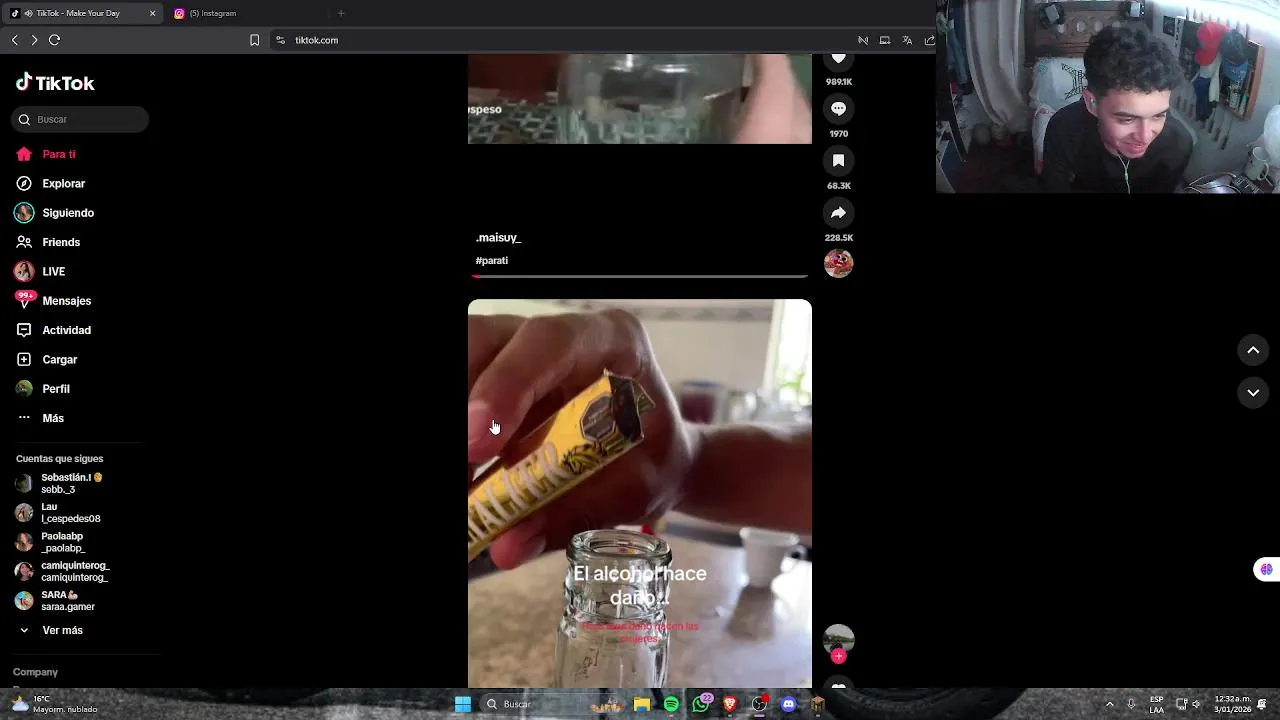Click the share page icon in toolbar
1280x720 pixels.
[930, 40]
